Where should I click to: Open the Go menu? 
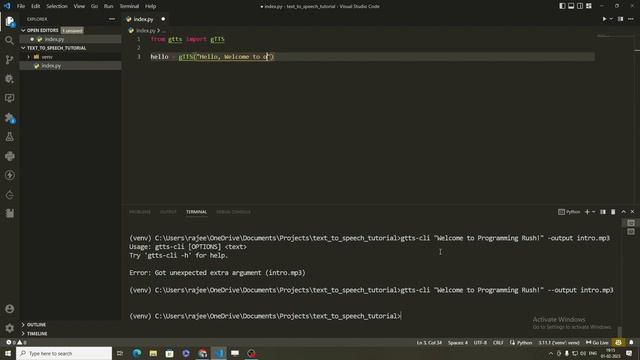coord(94,6)
